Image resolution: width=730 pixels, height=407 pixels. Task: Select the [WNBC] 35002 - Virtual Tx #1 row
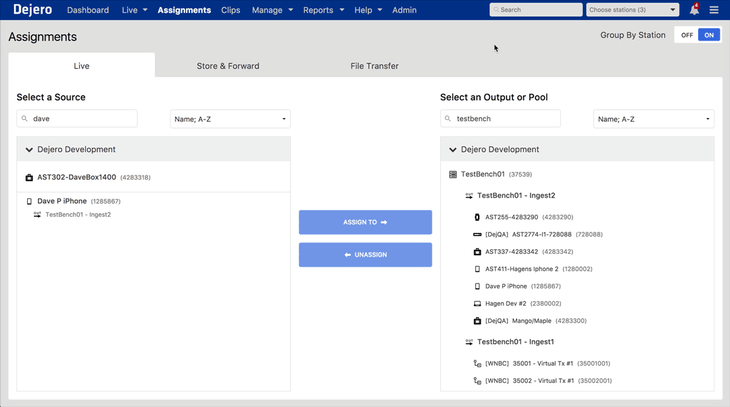coord(548,380)
